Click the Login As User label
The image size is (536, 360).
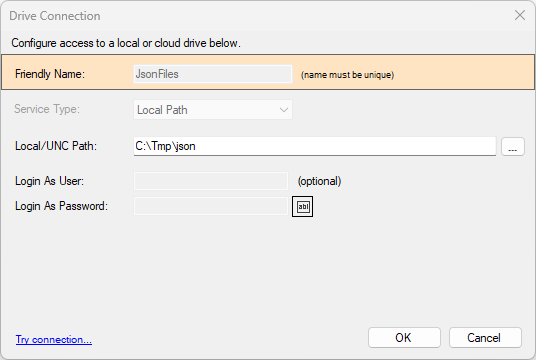pos(50,181)
